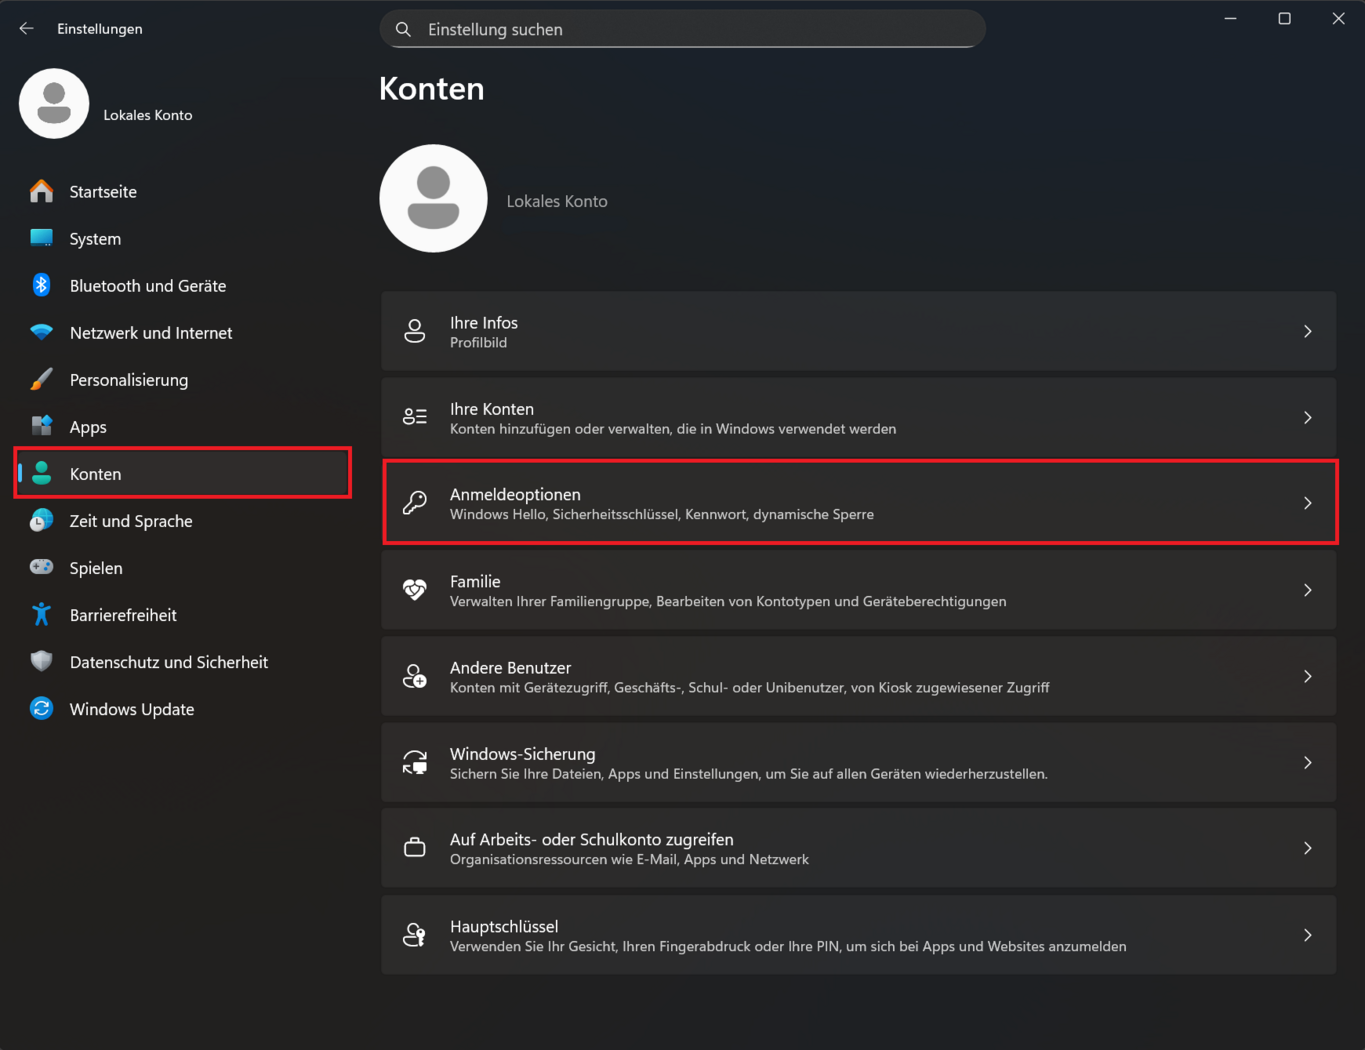The height and width of the screenshot is (1050, 1365).
Task: Click the Zeit und Sprache globe icon
Action: (41, 520)
